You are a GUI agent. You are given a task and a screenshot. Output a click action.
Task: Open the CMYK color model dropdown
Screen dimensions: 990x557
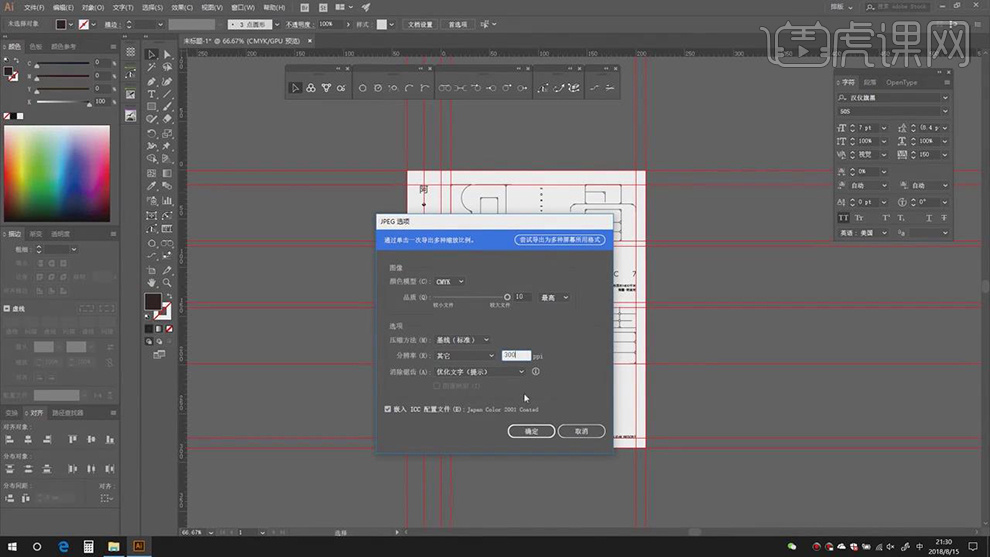(x=449, y=282)
